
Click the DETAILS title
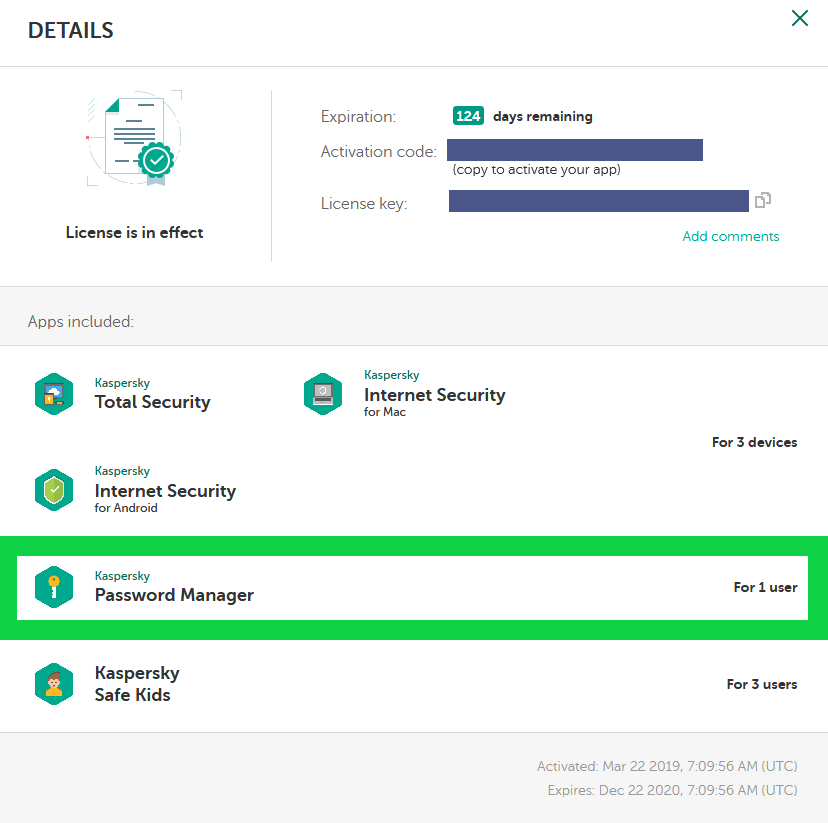[x=71, y=31]
